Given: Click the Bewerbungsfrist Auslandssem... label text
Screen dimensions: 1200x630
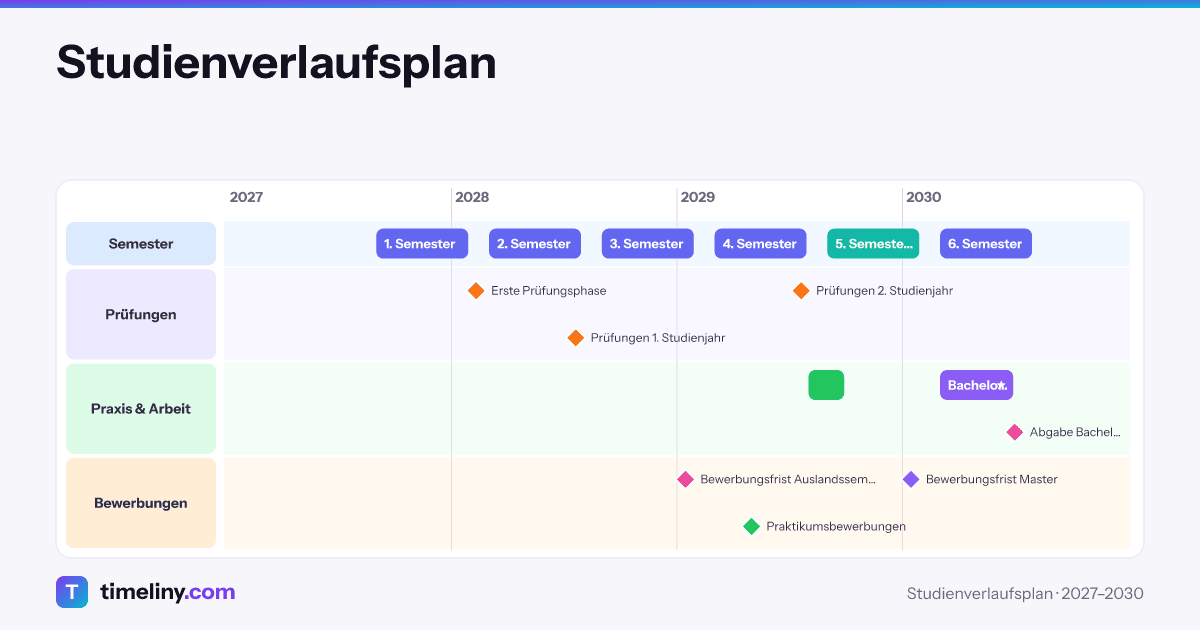Looking at the screenshot, I should (x=788, y=479).
